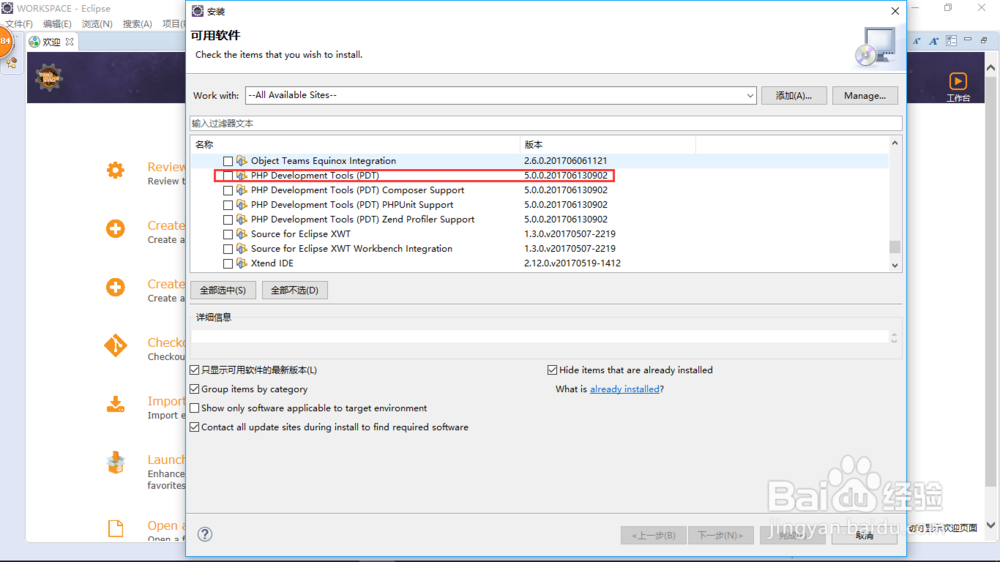Viewport: 1000px width, 562px height.
Task: Sort list by 名称 column header
Action: tap(355, 145)
